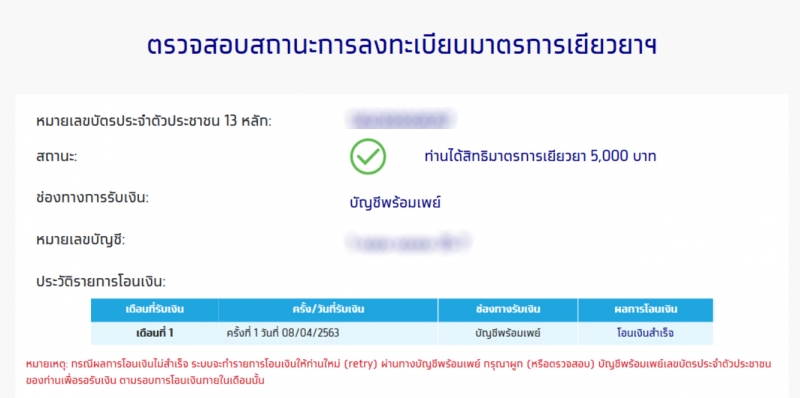Click the ประวัติรายการโอนเงิน section label
Image resolution: width=800 pixels, height=398 pixels.
coord(101,282)
